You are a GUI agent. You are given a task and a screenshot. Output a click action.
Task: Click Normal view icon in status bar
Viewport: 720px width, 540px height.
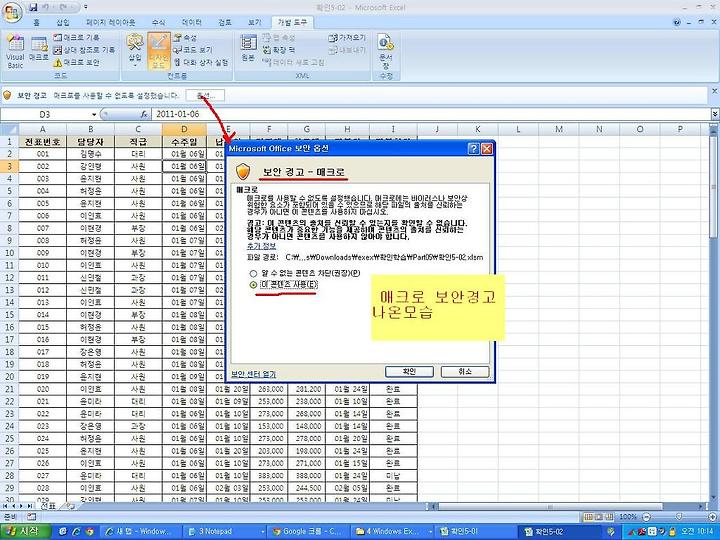coord(588,517)
